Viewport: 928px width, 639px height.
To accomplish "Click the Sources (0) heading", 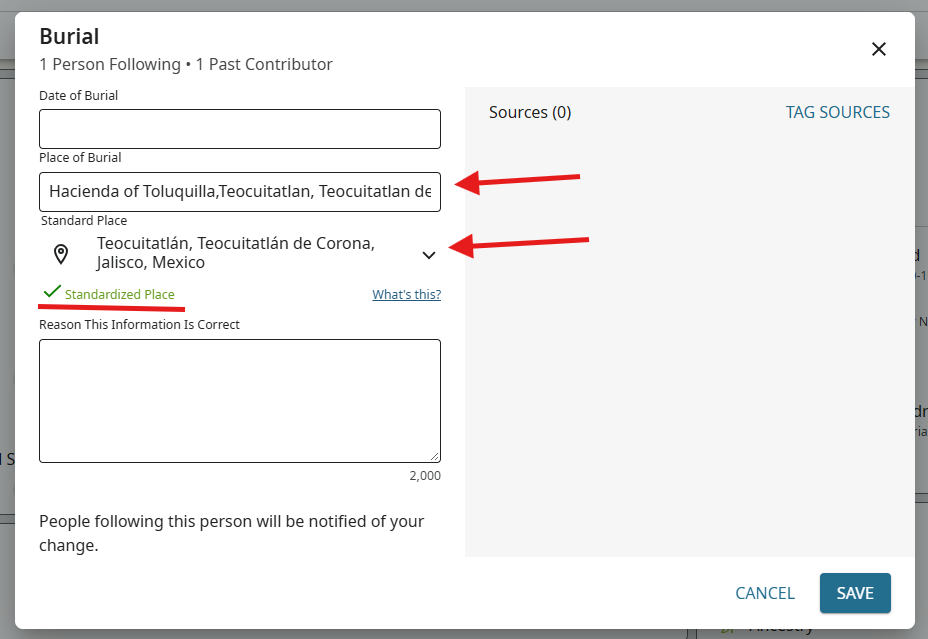I will click(530, 112).
